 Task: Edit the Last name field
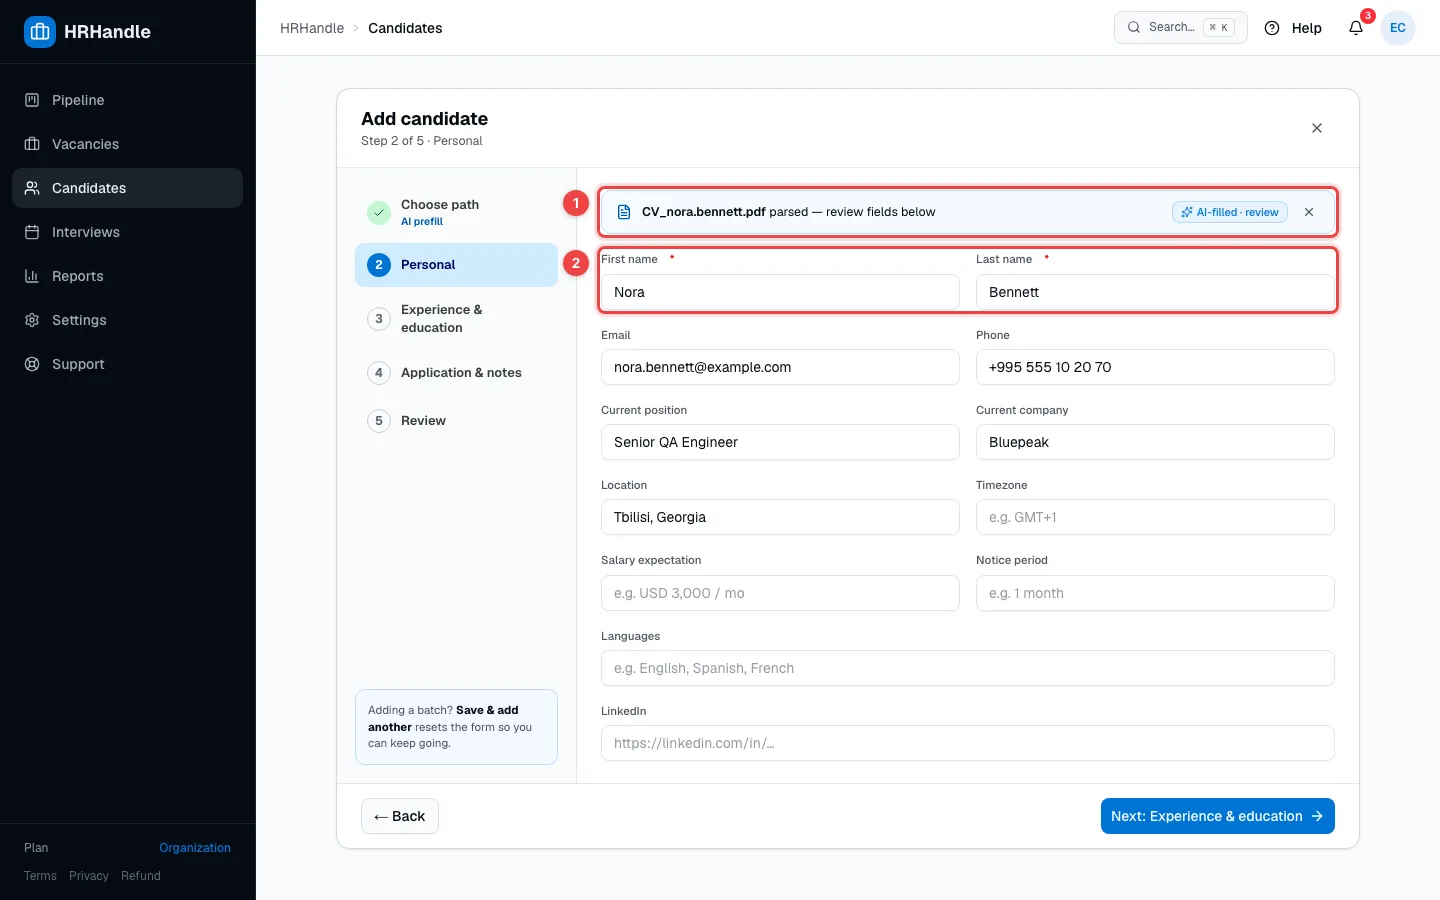coord(1155,292)
